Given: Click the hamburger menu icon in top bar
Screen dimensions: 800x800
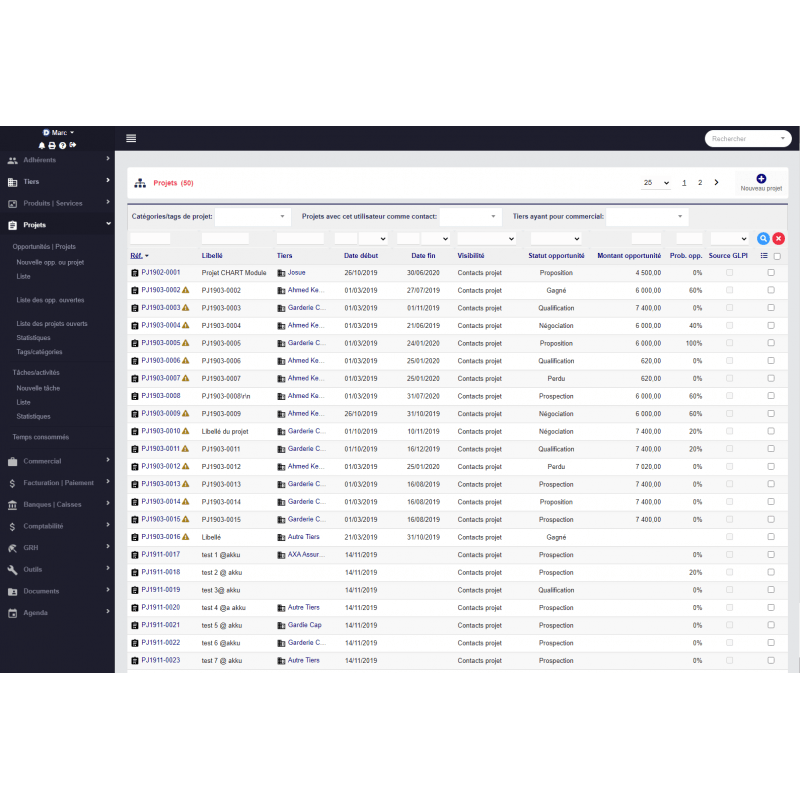Looking at the screenshot, I should coord(131,138).
